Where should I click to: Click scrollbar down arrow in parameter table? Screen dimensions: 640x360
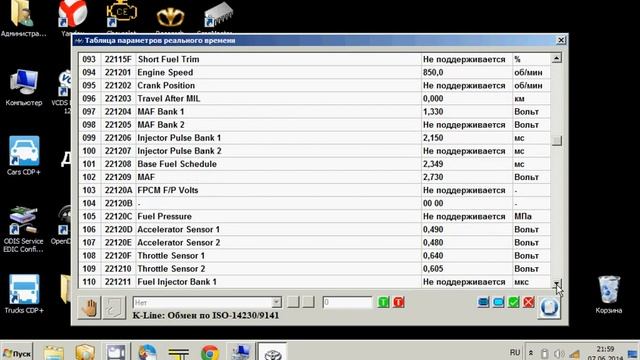point(556,283)
